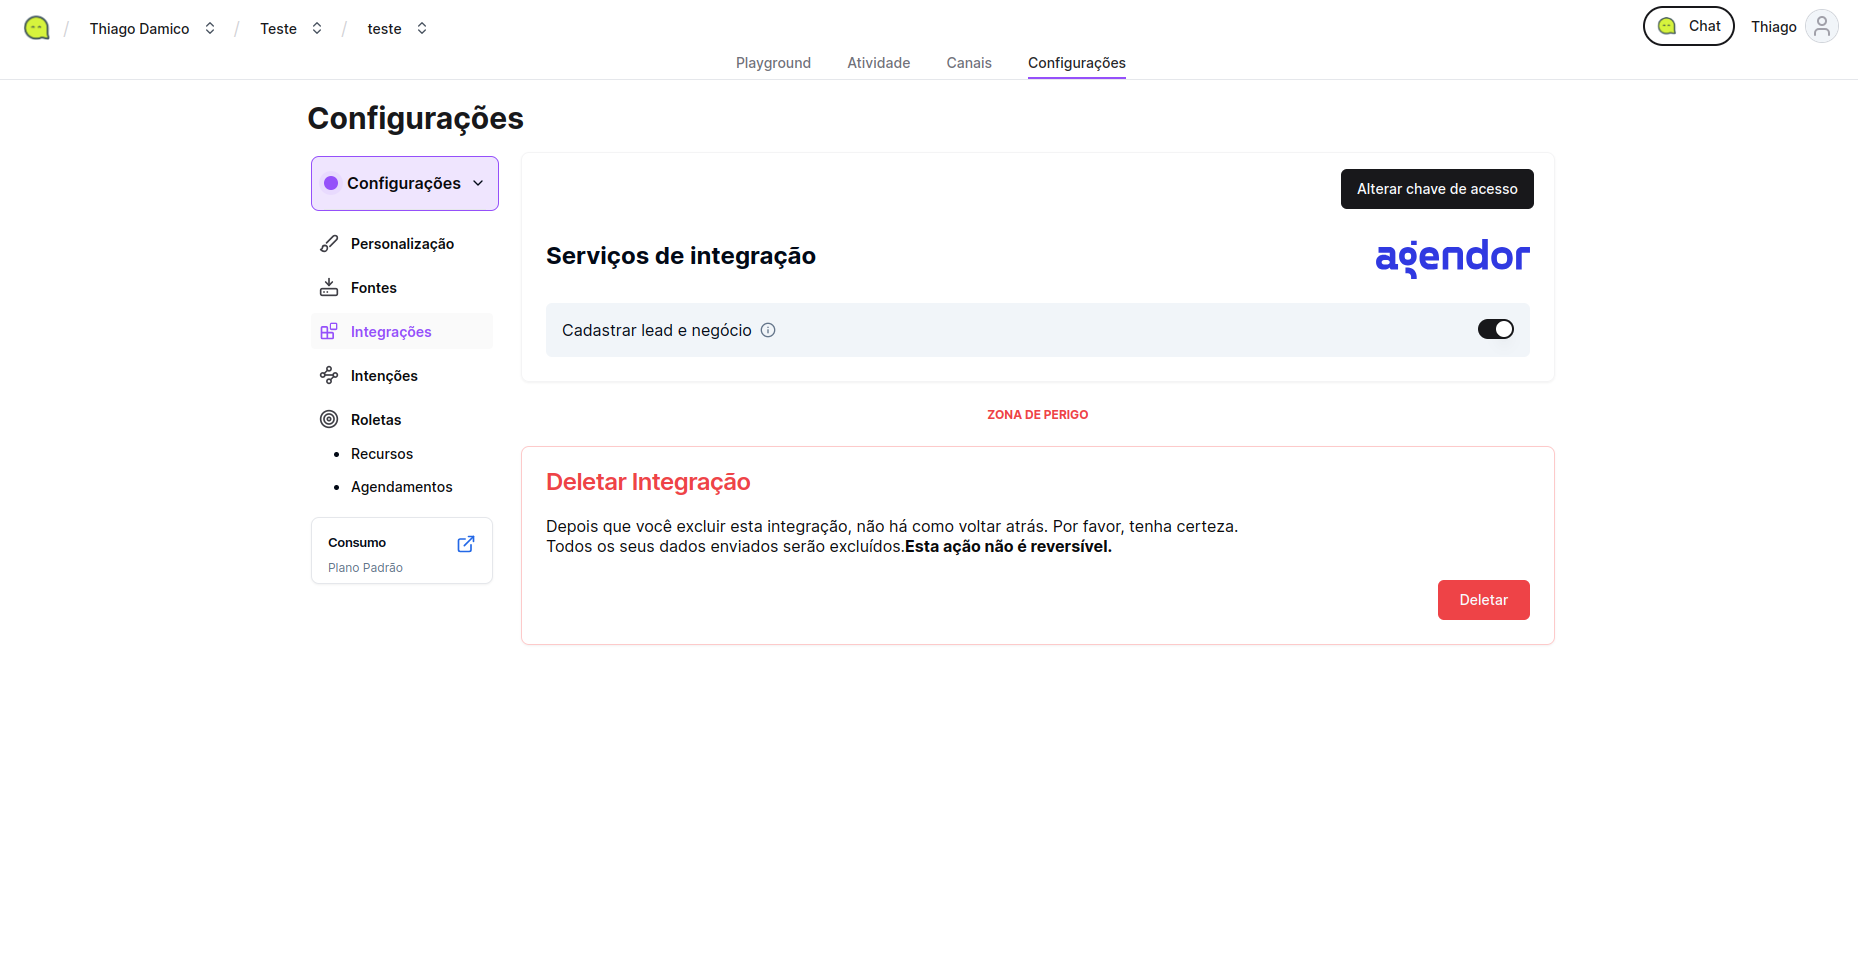
Task: Click the green chat logo in header
Action: (x=37, y=28)
